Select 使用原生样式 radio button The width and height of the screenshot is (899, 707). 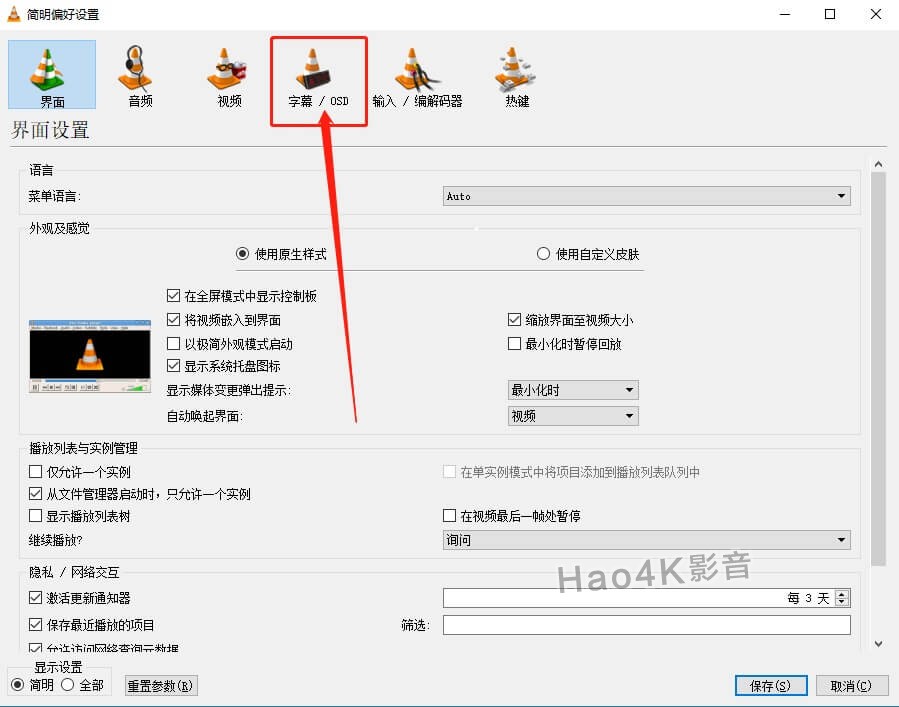243,253
